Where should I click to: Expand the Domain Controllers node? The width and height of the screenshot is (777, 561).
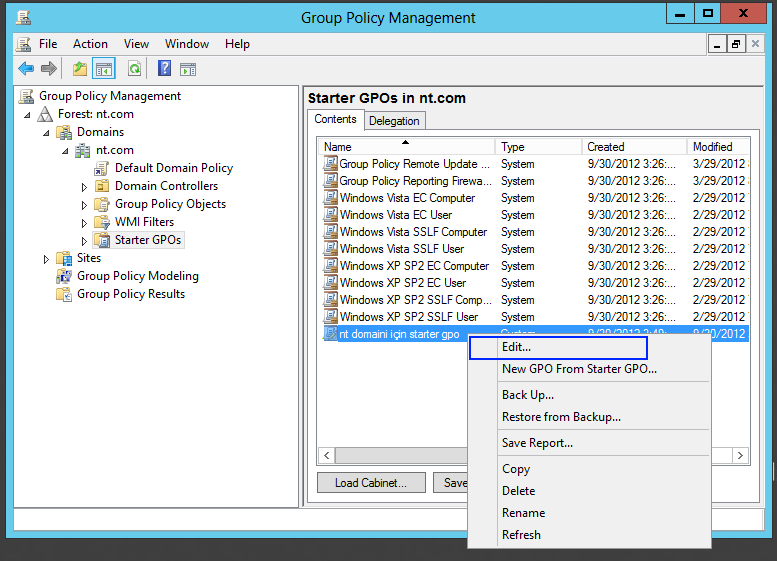coord(84,187)
